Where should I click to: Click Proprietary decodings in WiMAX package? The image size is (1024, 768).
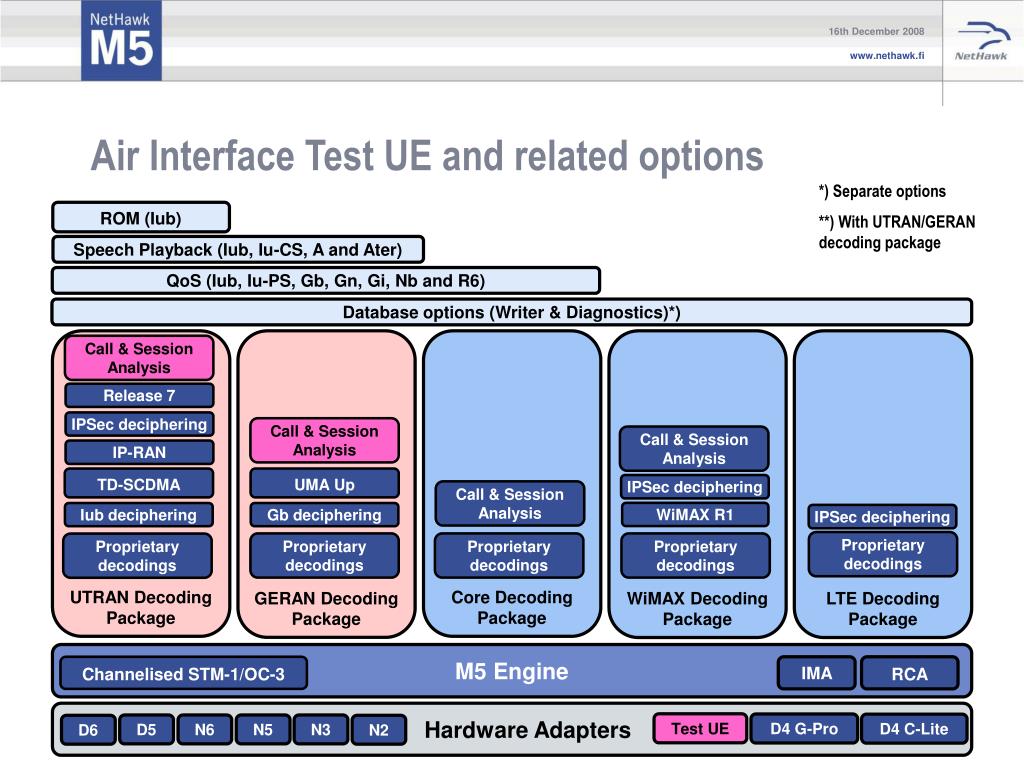(695, 556)
